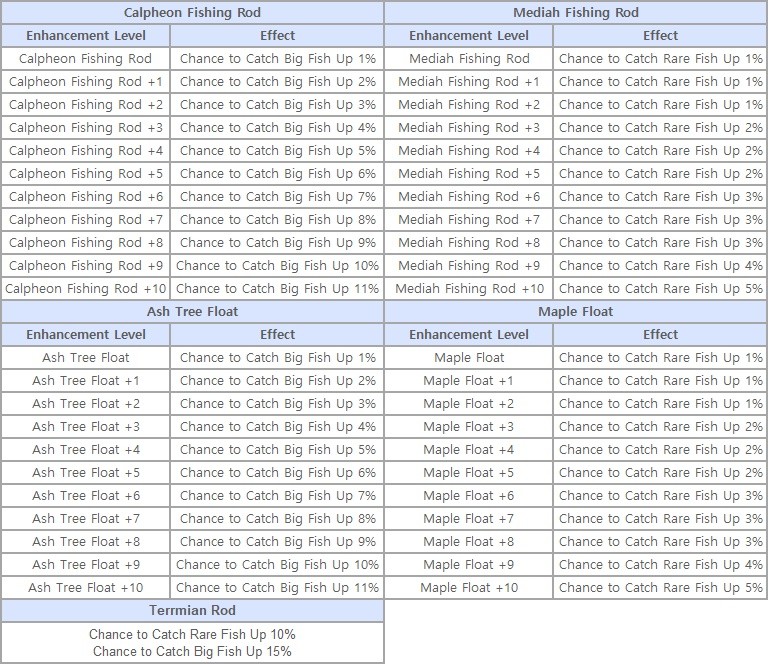Select the Ash Tree Float +2 cell
The image size is (768, 664).
pyautogui.click(x=86, y=404)
